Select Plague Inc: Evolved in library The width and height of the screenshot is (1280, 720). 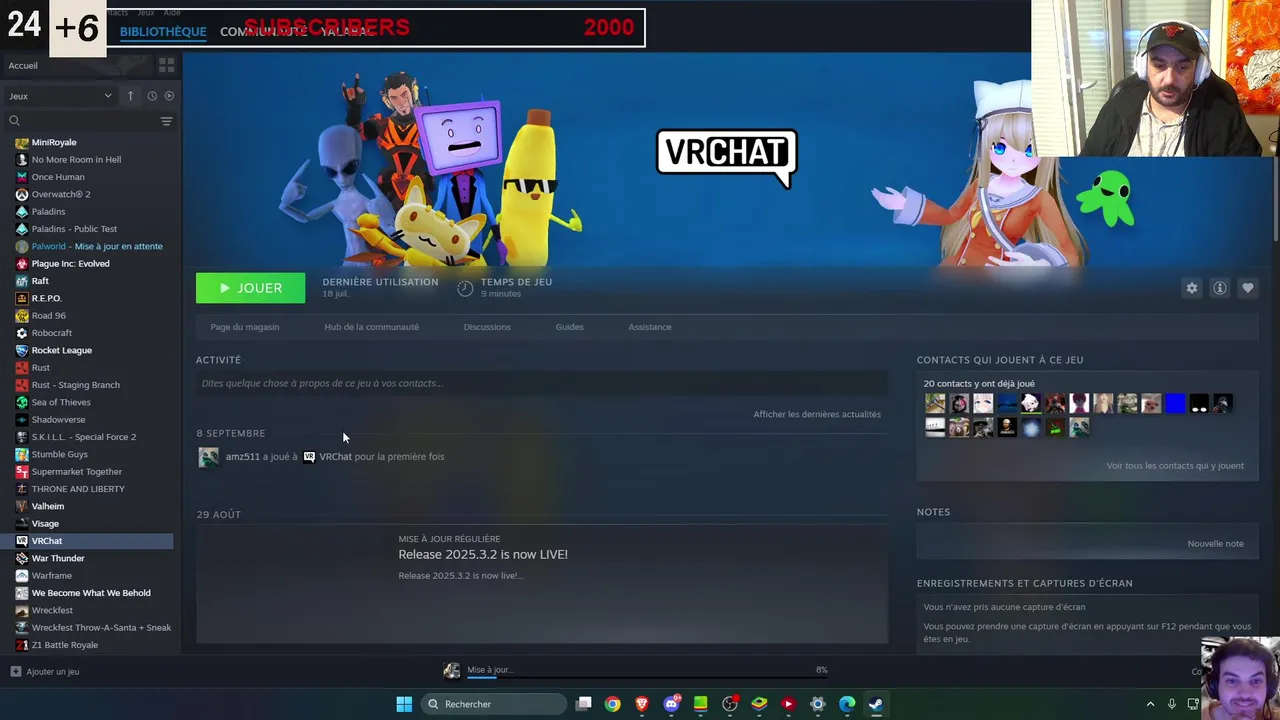70,264
